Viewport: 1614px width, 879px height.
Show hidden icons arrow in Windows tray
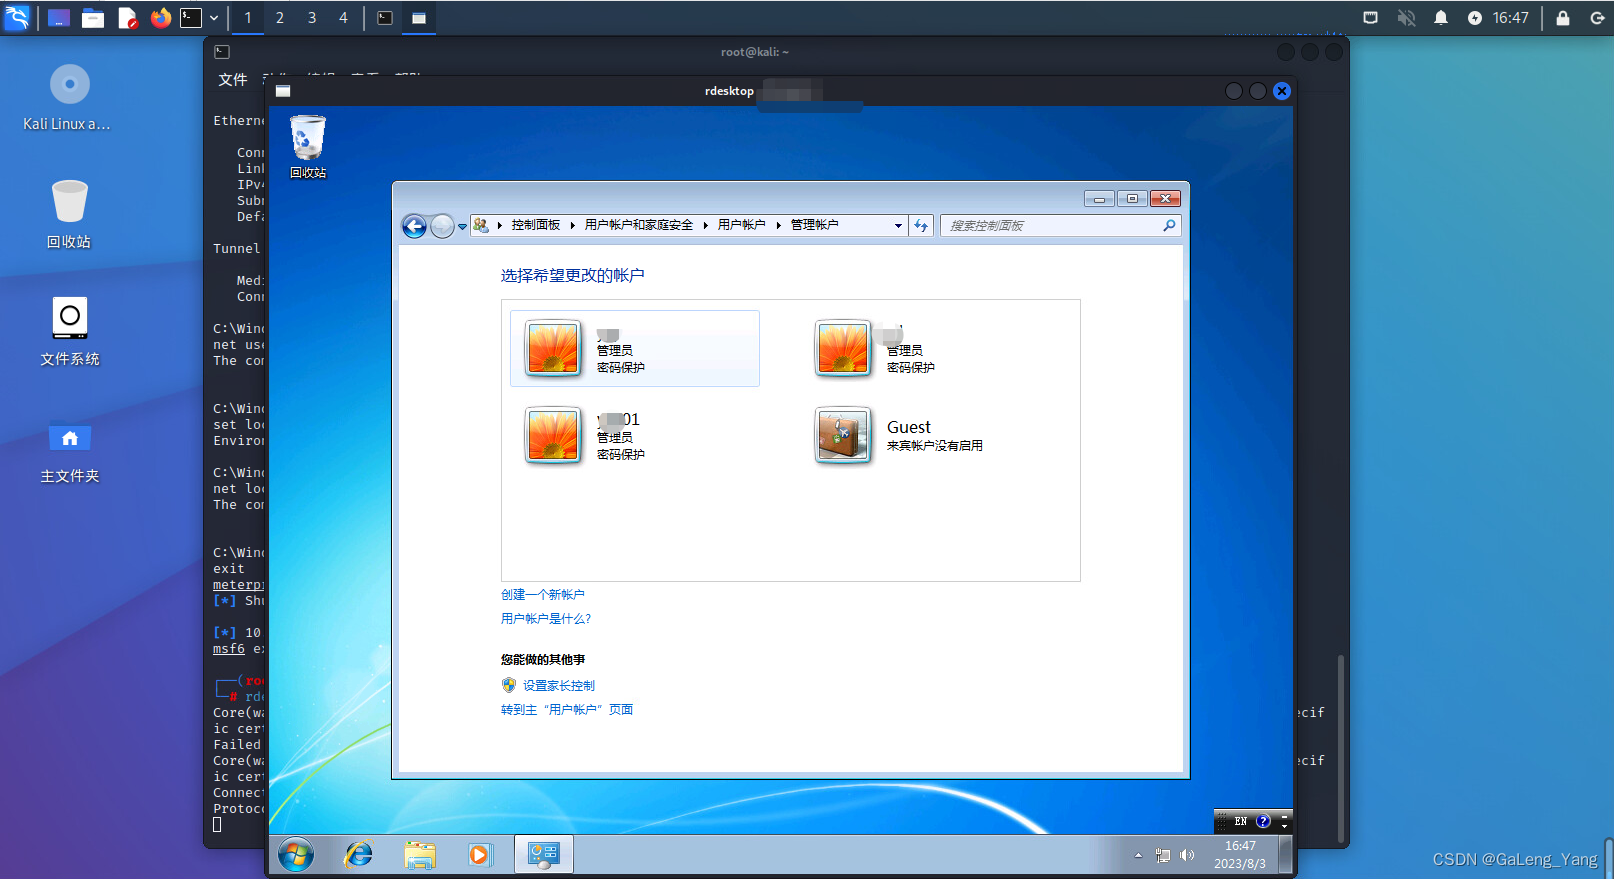click(x=1138, y=856)
